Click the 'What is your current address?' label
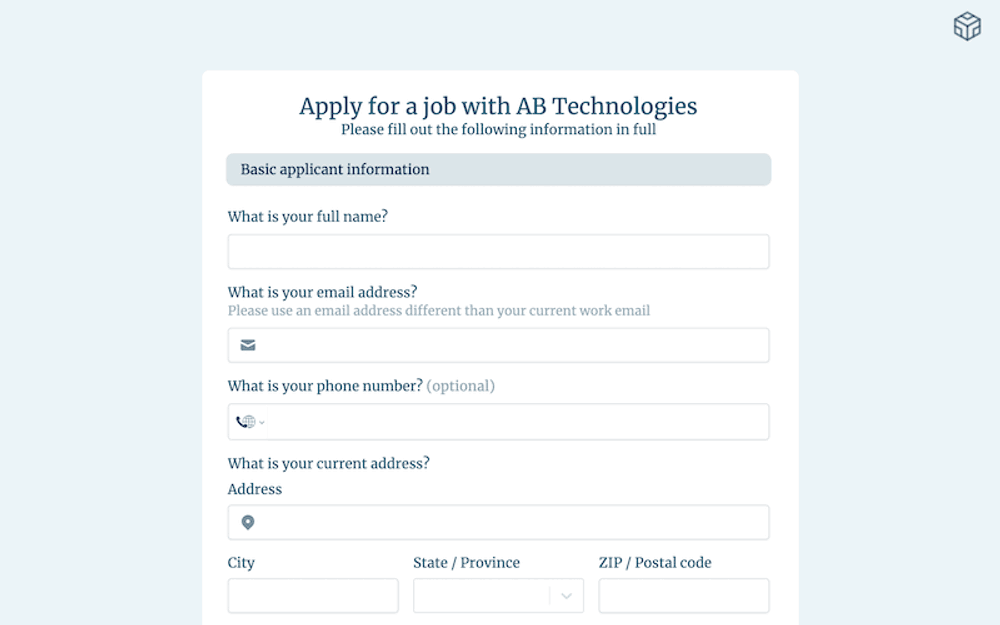1000x625 pixels. tap(329, 463)
